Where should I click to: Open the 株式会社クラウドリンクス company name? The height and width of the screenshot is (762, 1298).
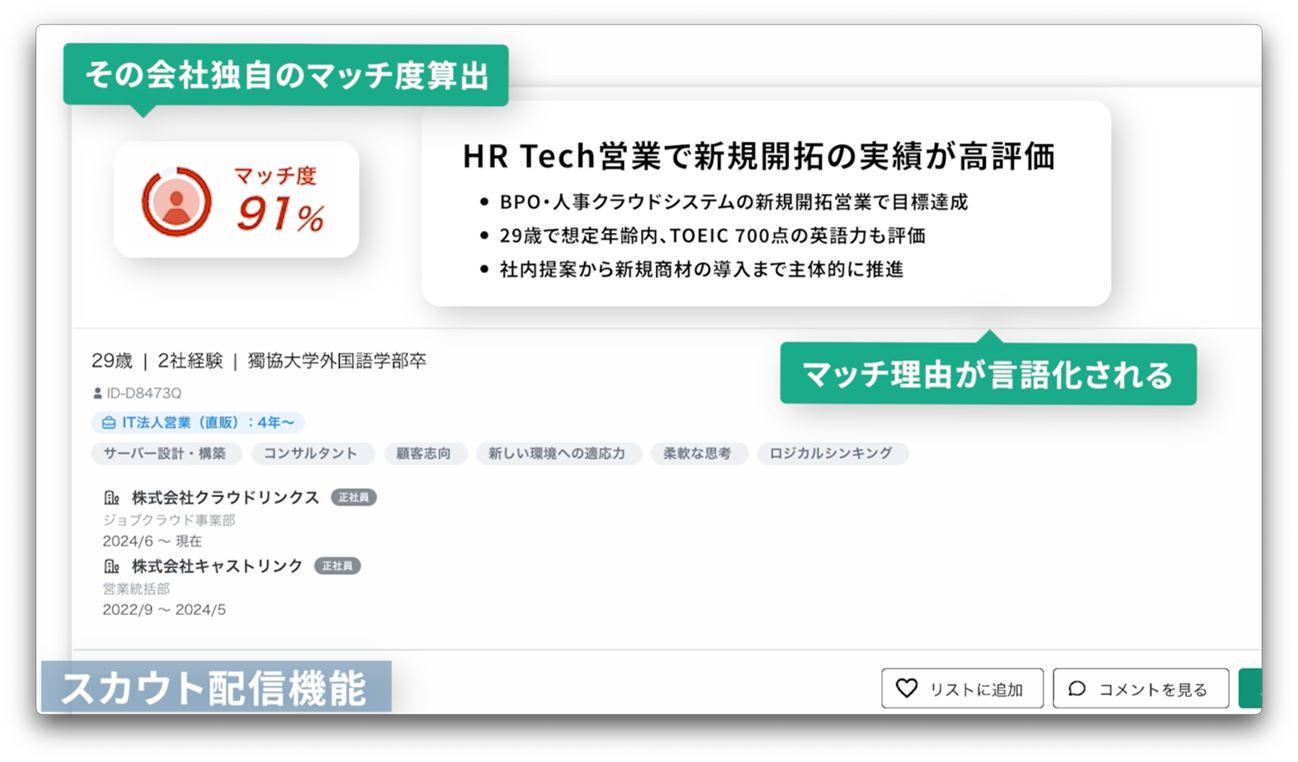point(225,497)
